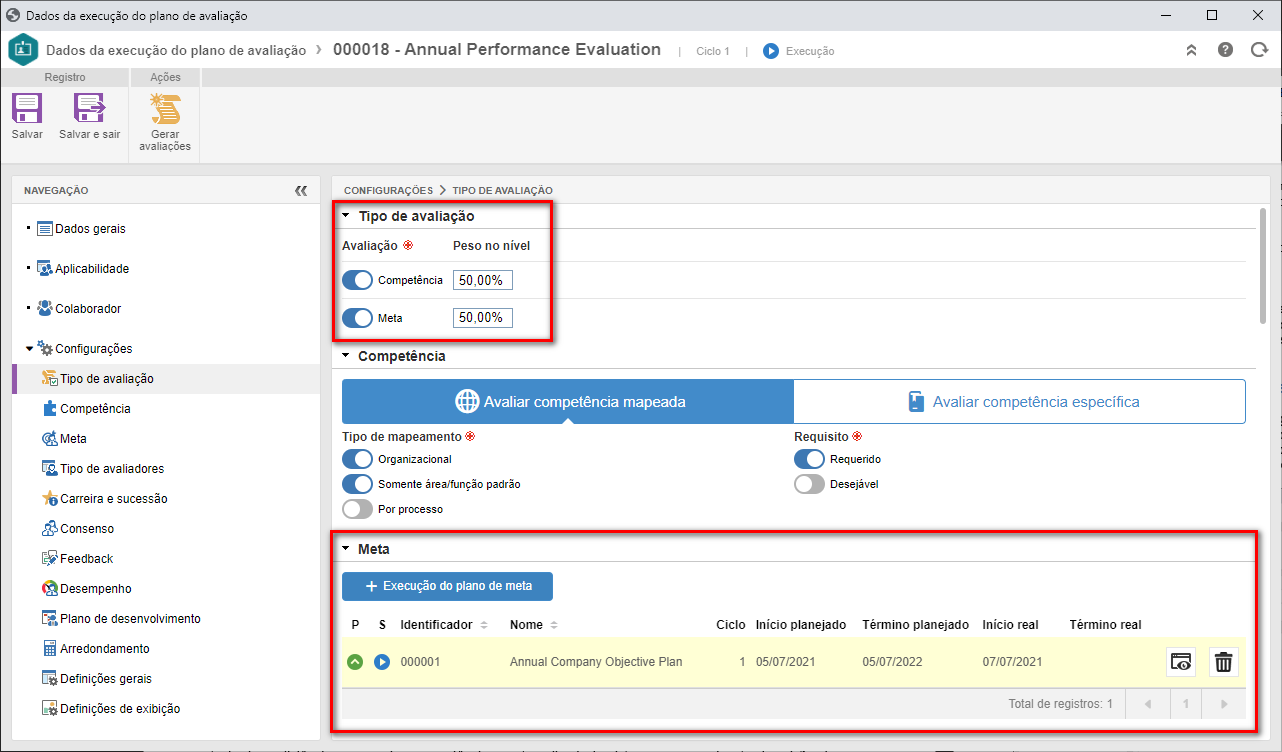Click the Desempenho chart icon
Image resolution: width=1282 pixels, height=752 pixels.
(50, 589)
